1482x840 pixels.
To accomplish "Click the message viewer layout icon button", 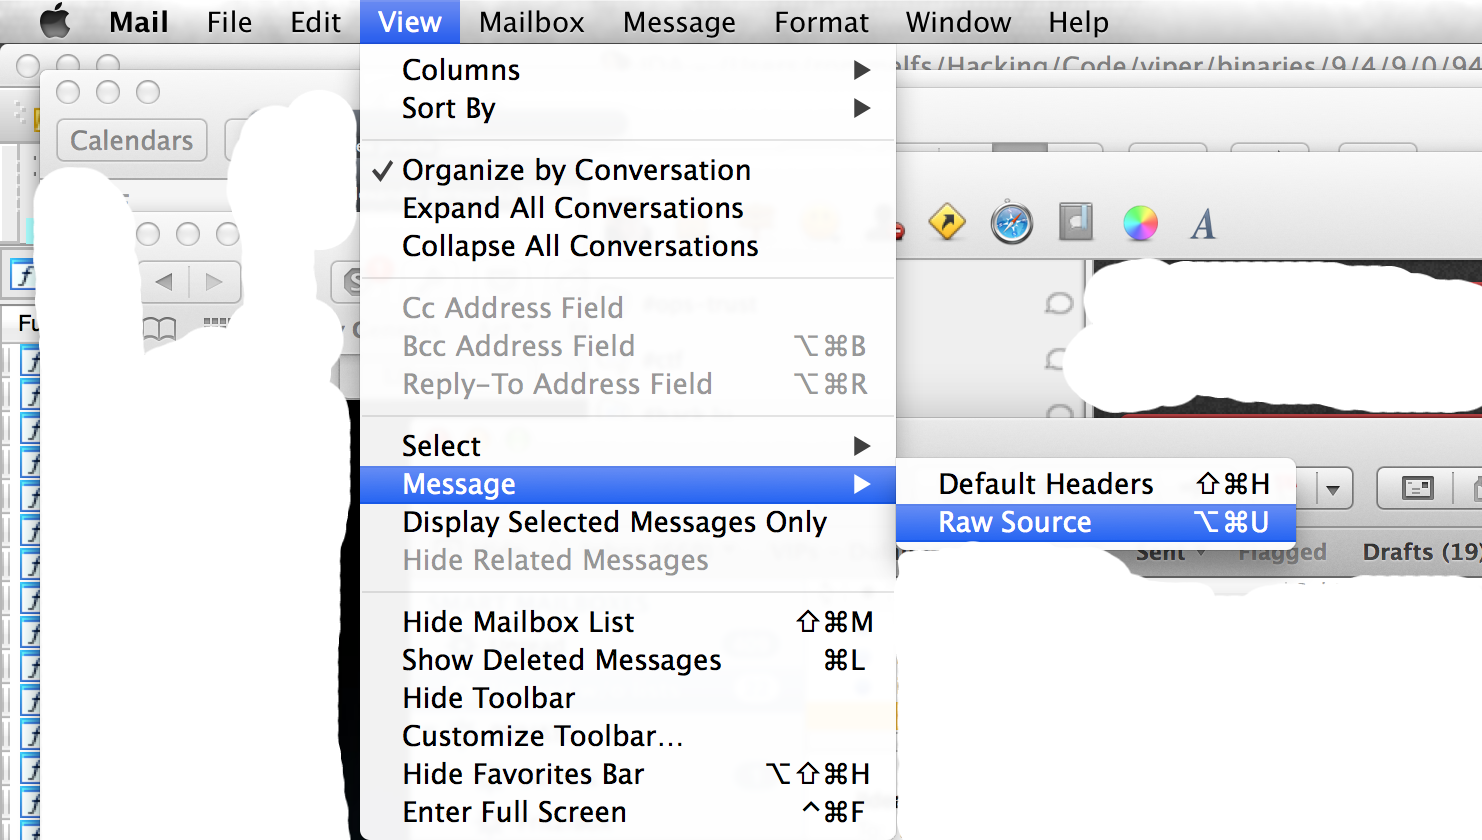I will point(1417,488).
